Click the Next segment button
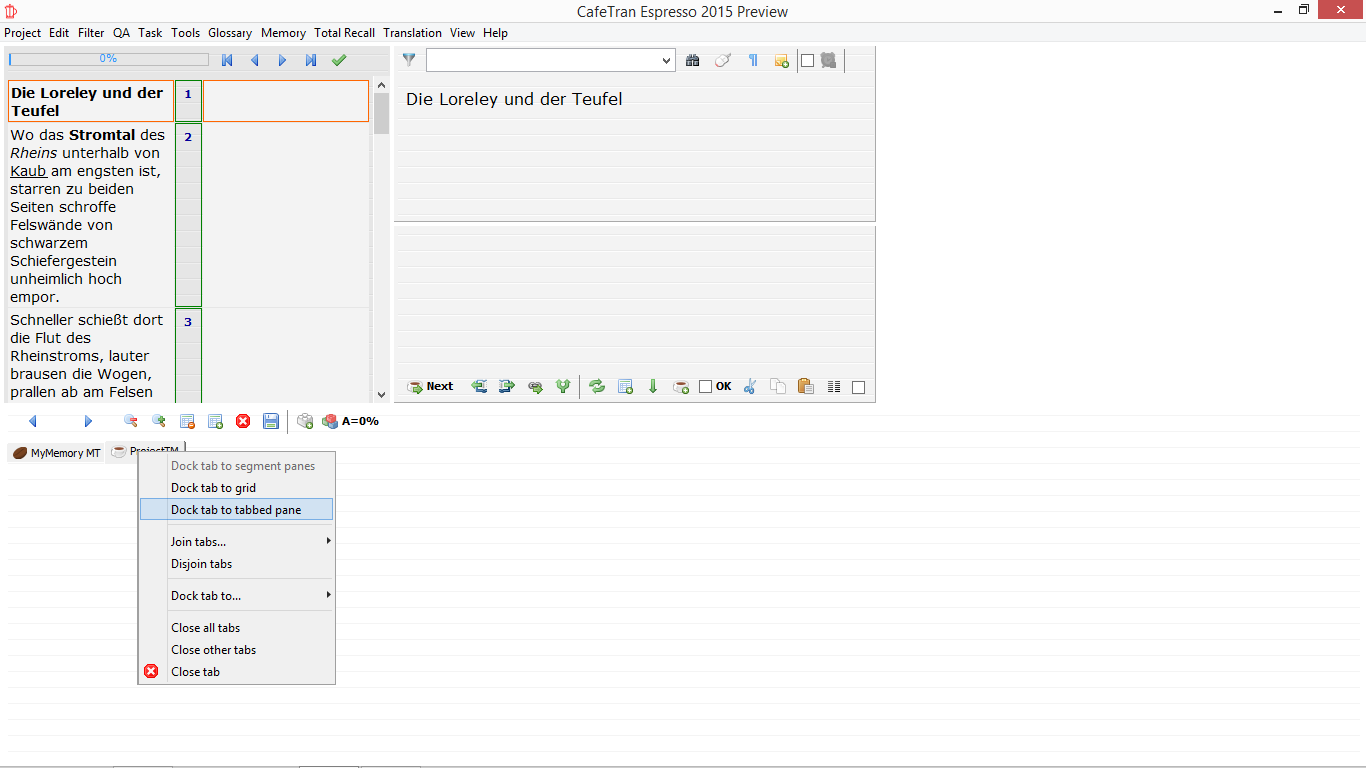The height and width of the screenshot is (768, 1366). coord(430,387)
